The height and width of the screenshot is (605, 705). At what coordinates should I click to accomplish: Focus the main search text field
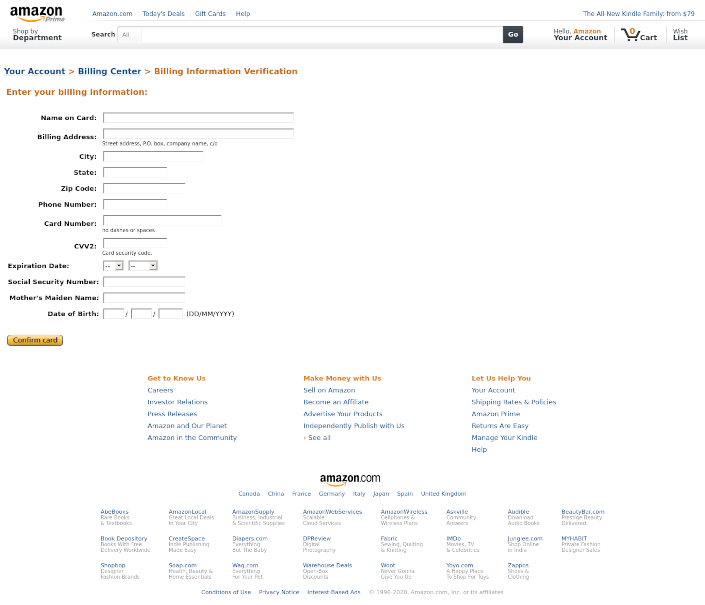[320, 34]
